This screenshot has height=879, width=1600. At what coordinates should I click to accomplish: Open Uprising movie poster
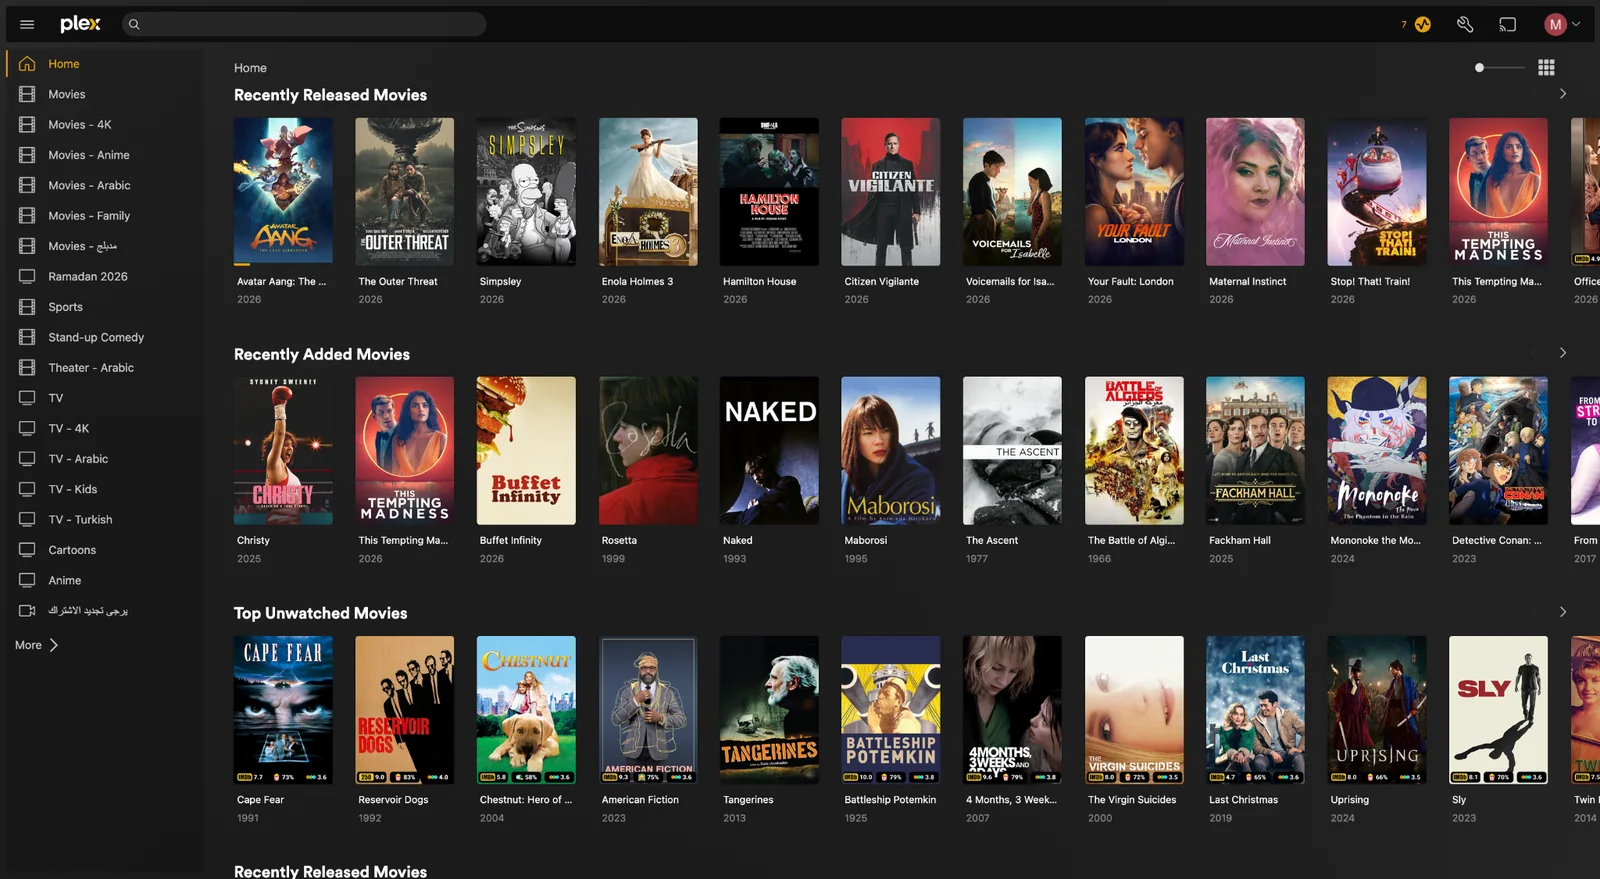pos(1377,710)
